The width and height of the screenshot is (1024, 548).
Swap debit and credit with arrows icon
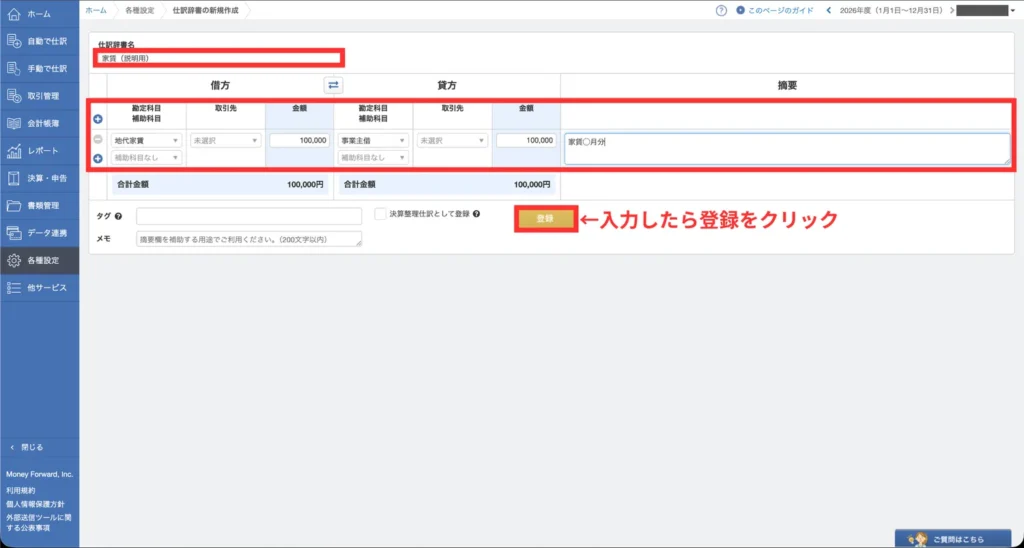click(333, 85)
